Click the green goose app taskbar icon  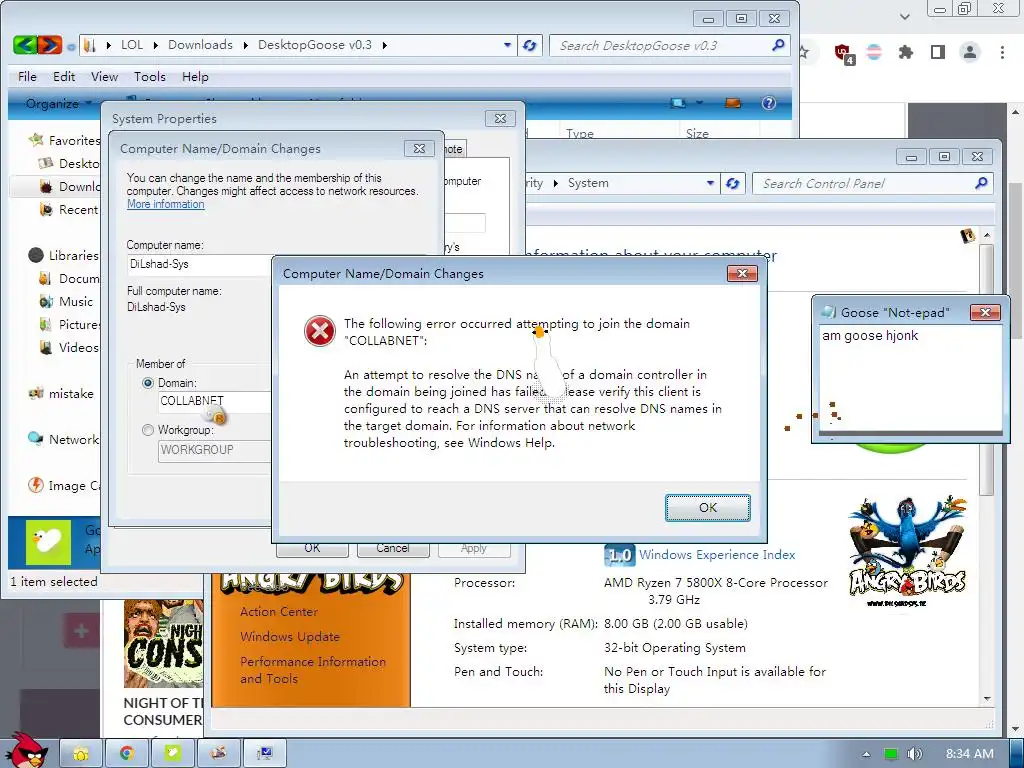pos(172,753)
